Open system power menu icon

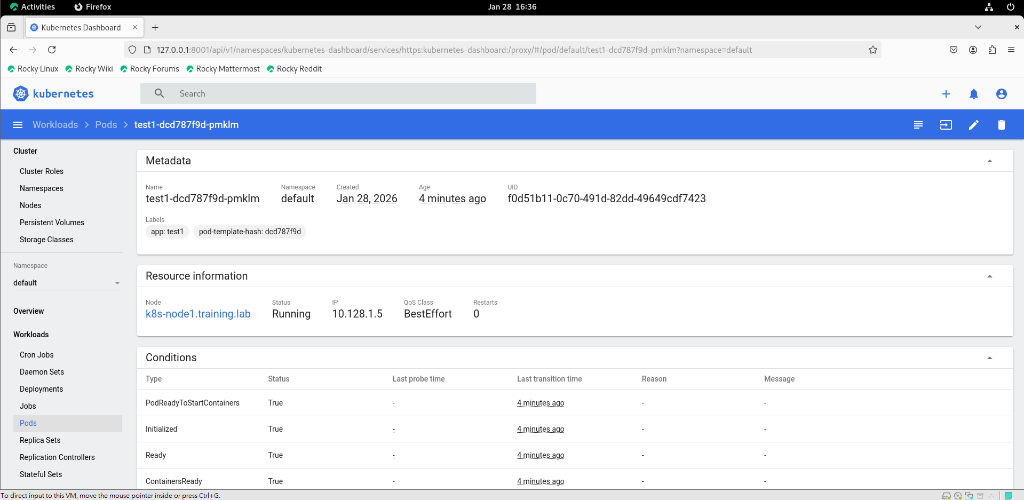pos(1012,7)
